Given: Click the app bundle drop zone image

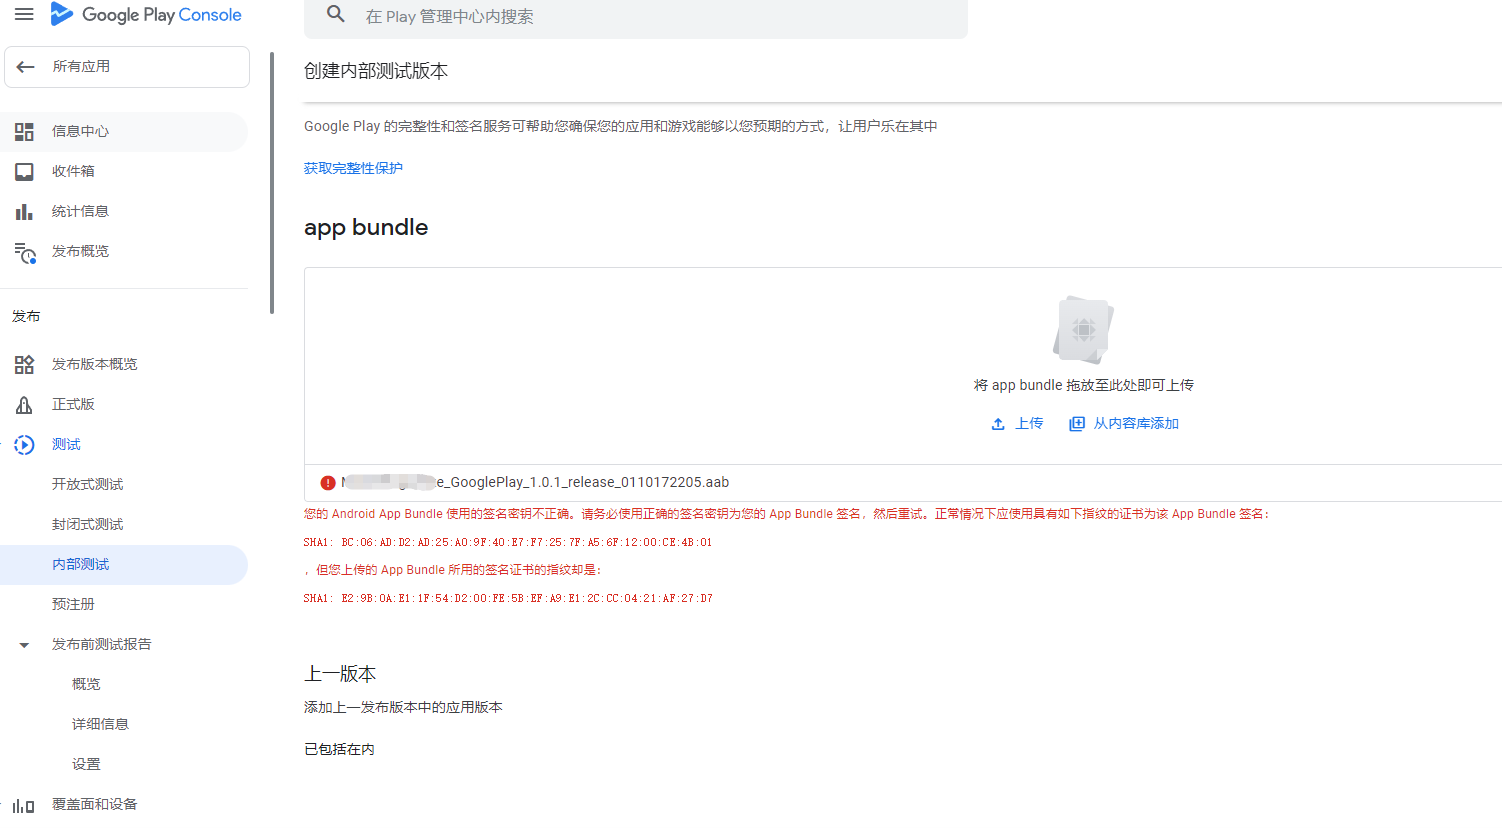Looking at the screenshot, I should [x=1083, y=330].
